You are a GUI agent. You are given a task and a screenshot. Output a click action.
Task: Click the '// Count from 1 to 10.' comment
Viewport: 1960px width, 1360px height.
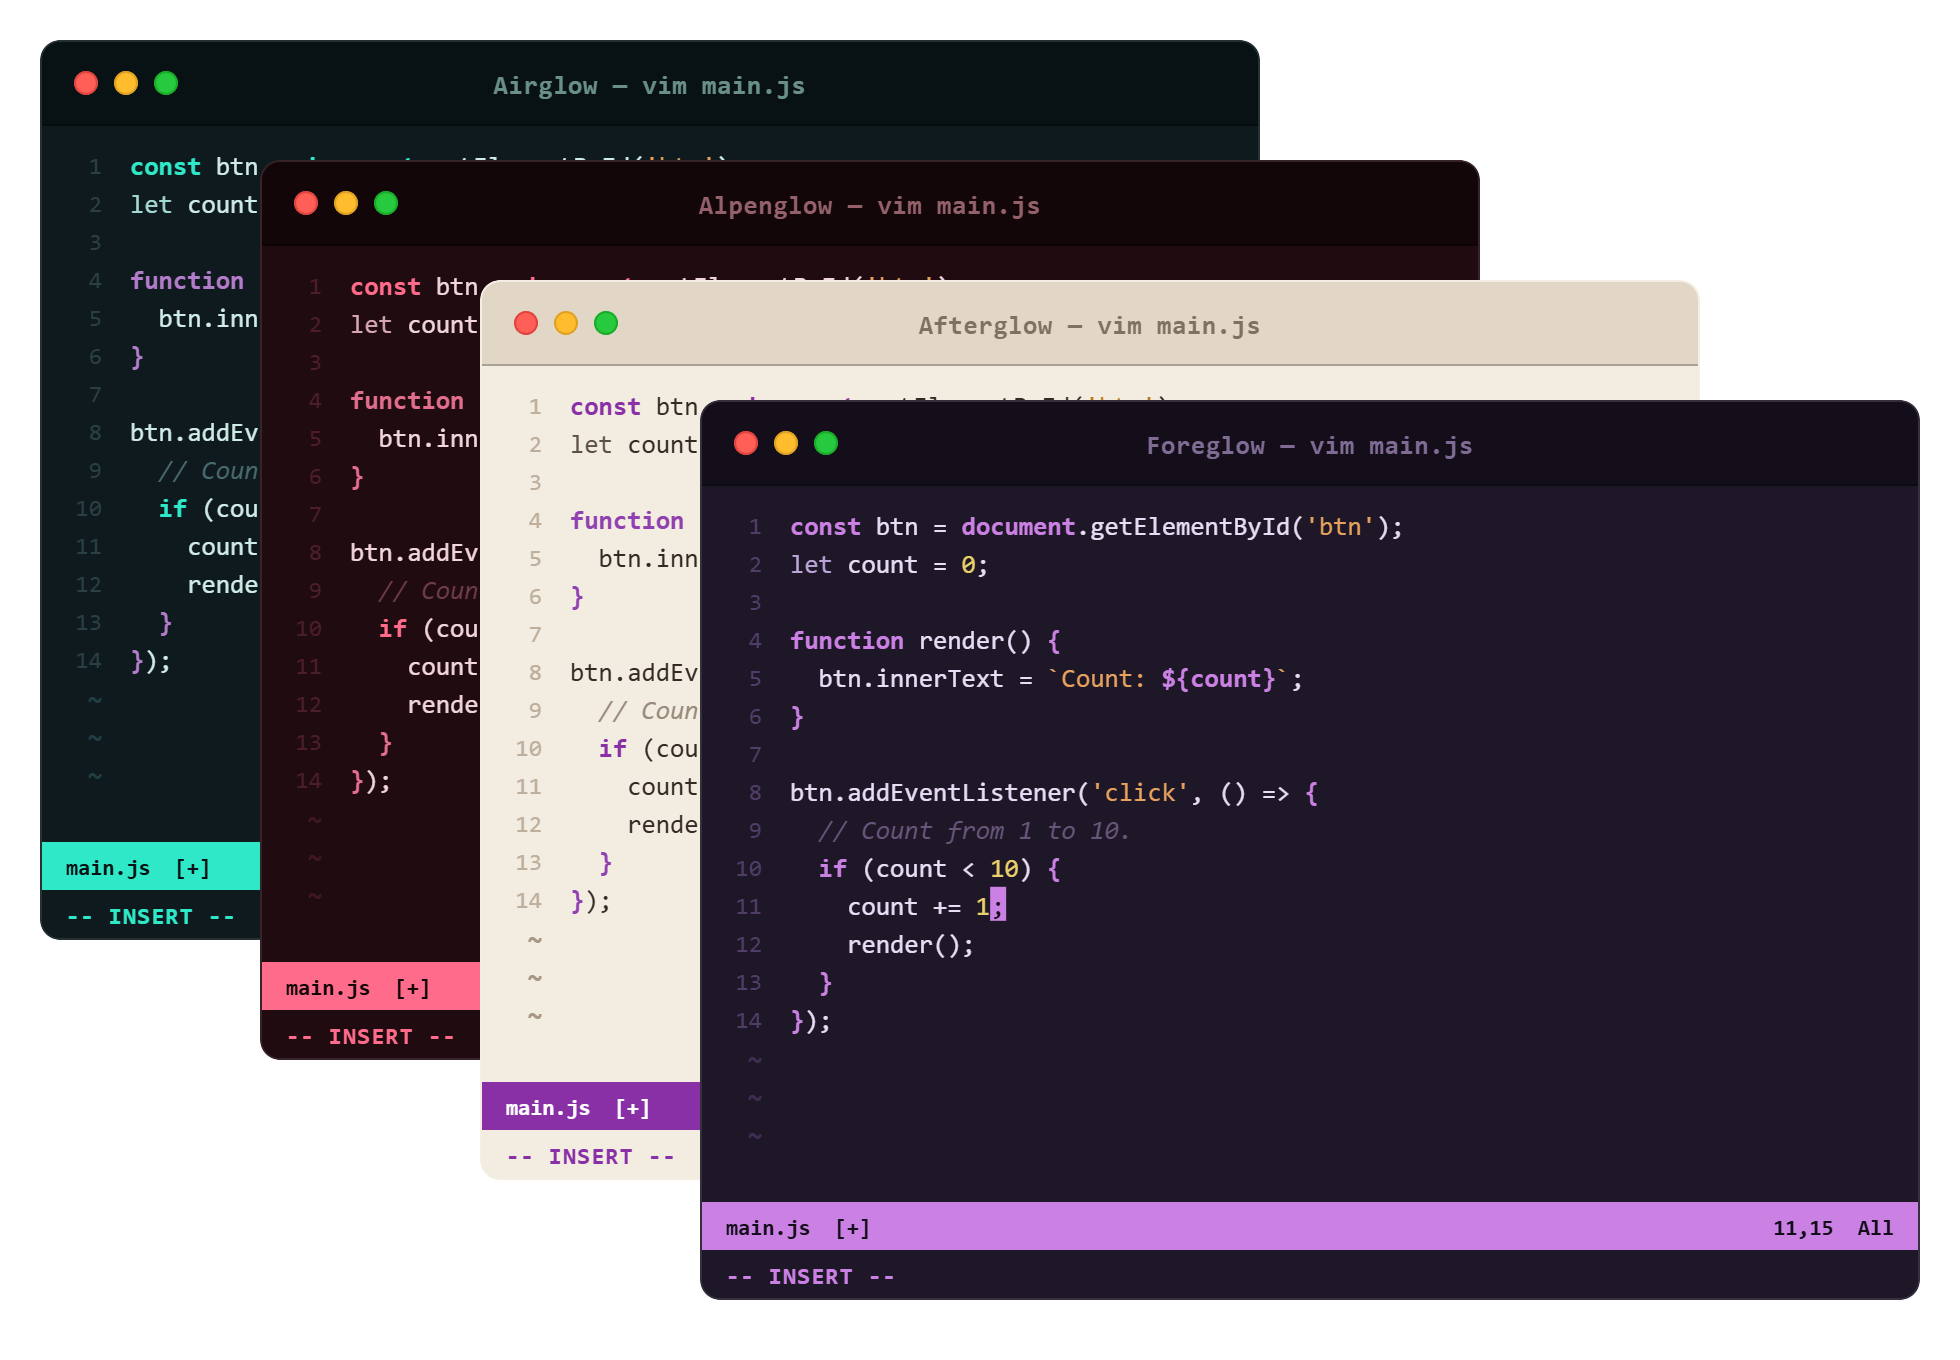click(975, 831)
